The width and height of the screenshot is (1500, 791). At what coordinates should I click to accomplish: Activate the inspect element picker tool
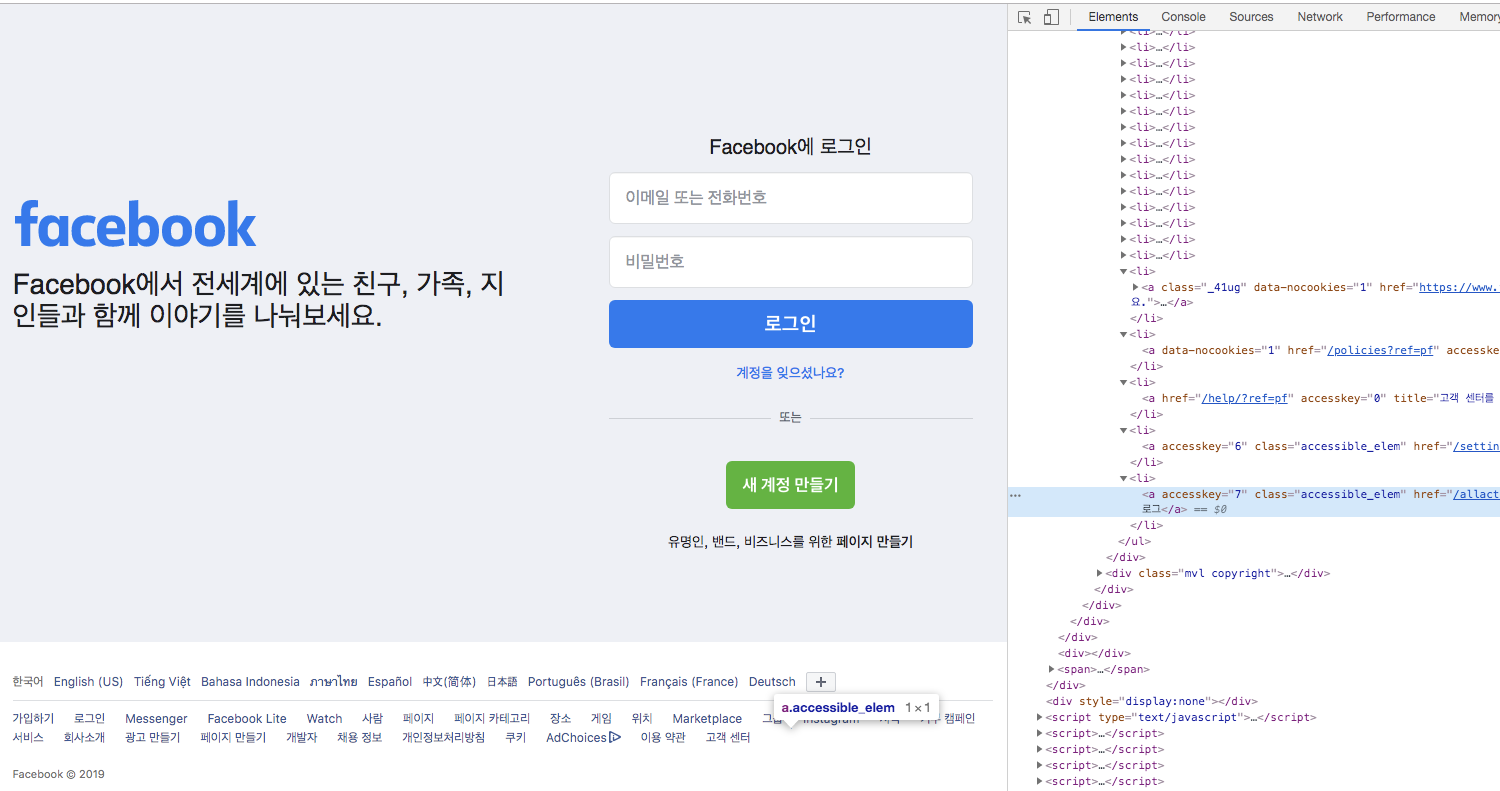pyautogui.click(x=1024, y=17)
